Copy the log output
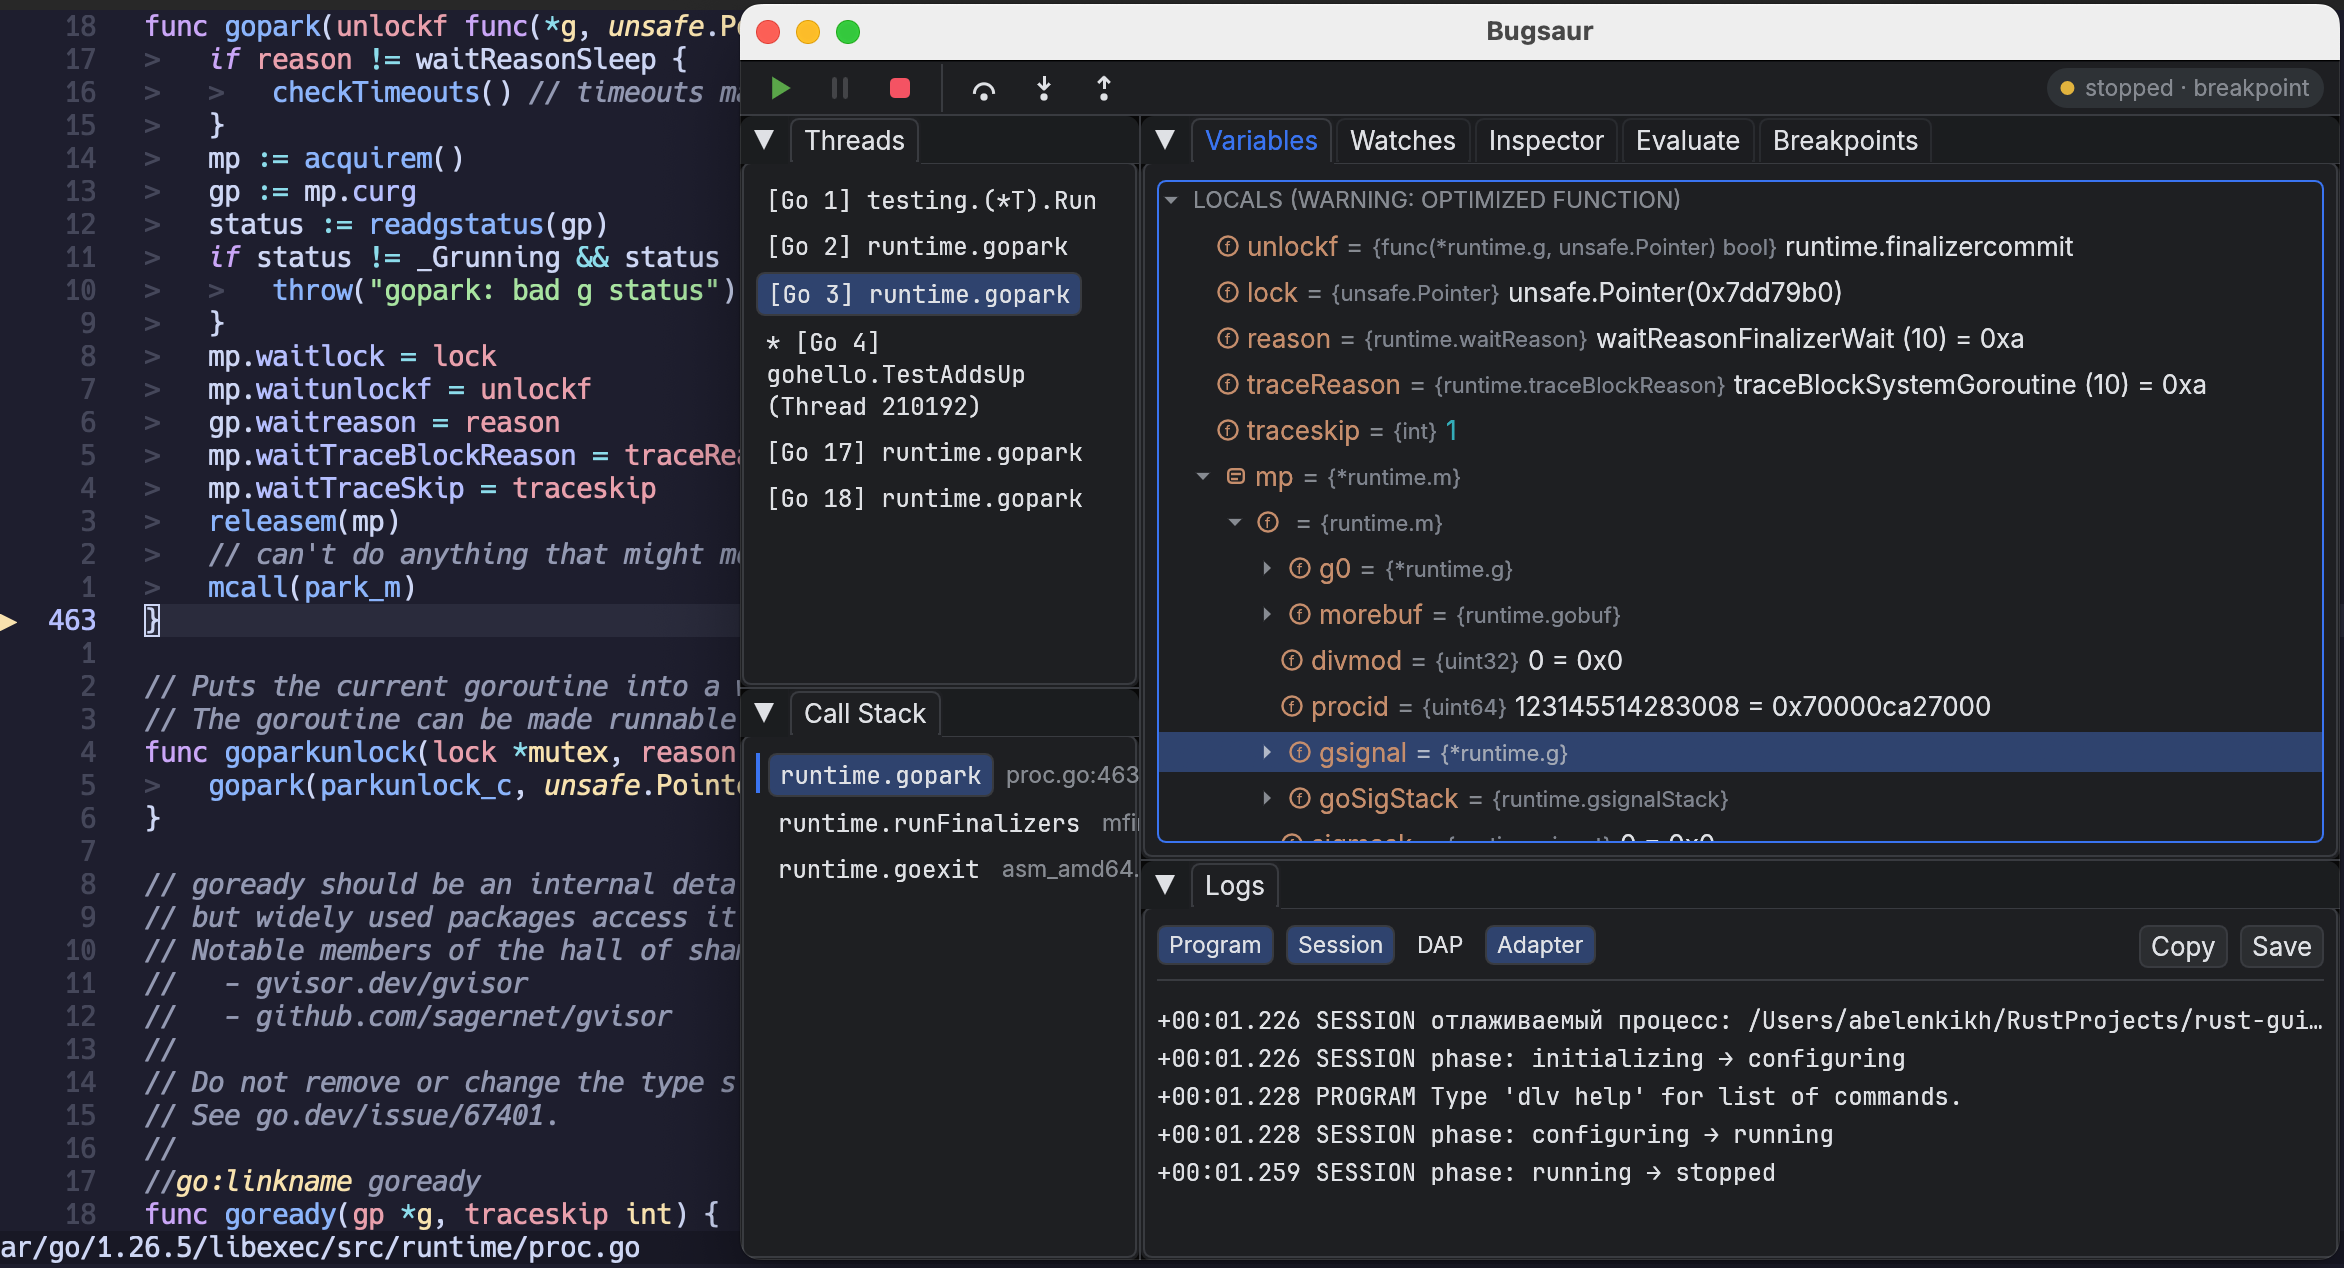Image resolution: width=2344 pixels, height=1268 pixels. tap(2182, 947)
